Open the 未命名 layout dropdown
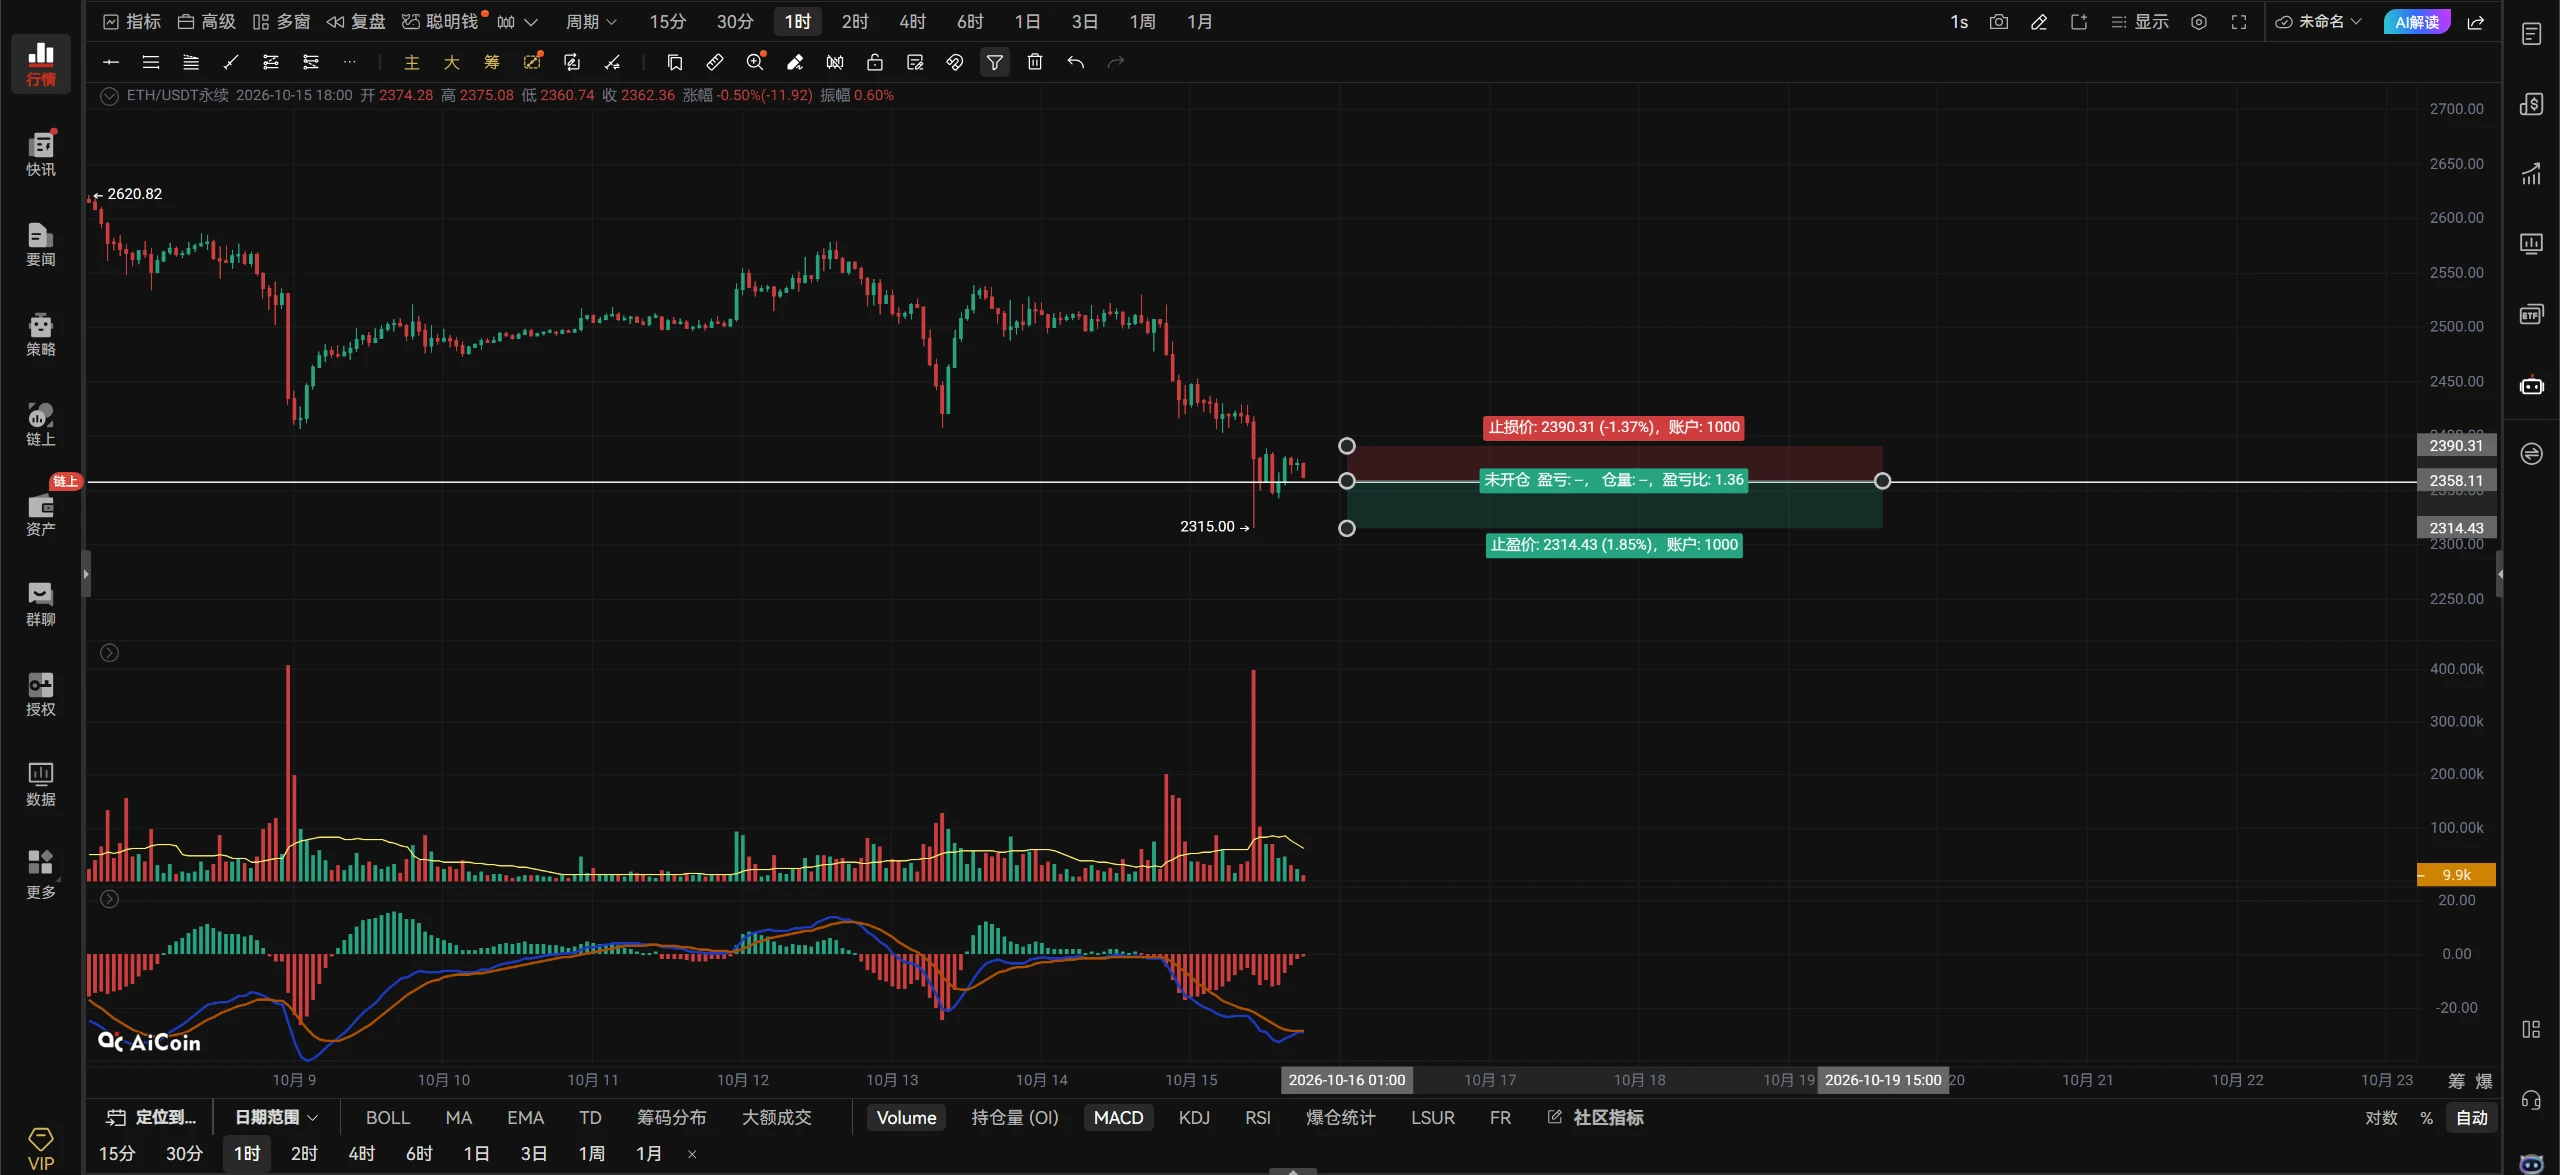This screenshot has height=1175, width=2560. click(2318, 22)
